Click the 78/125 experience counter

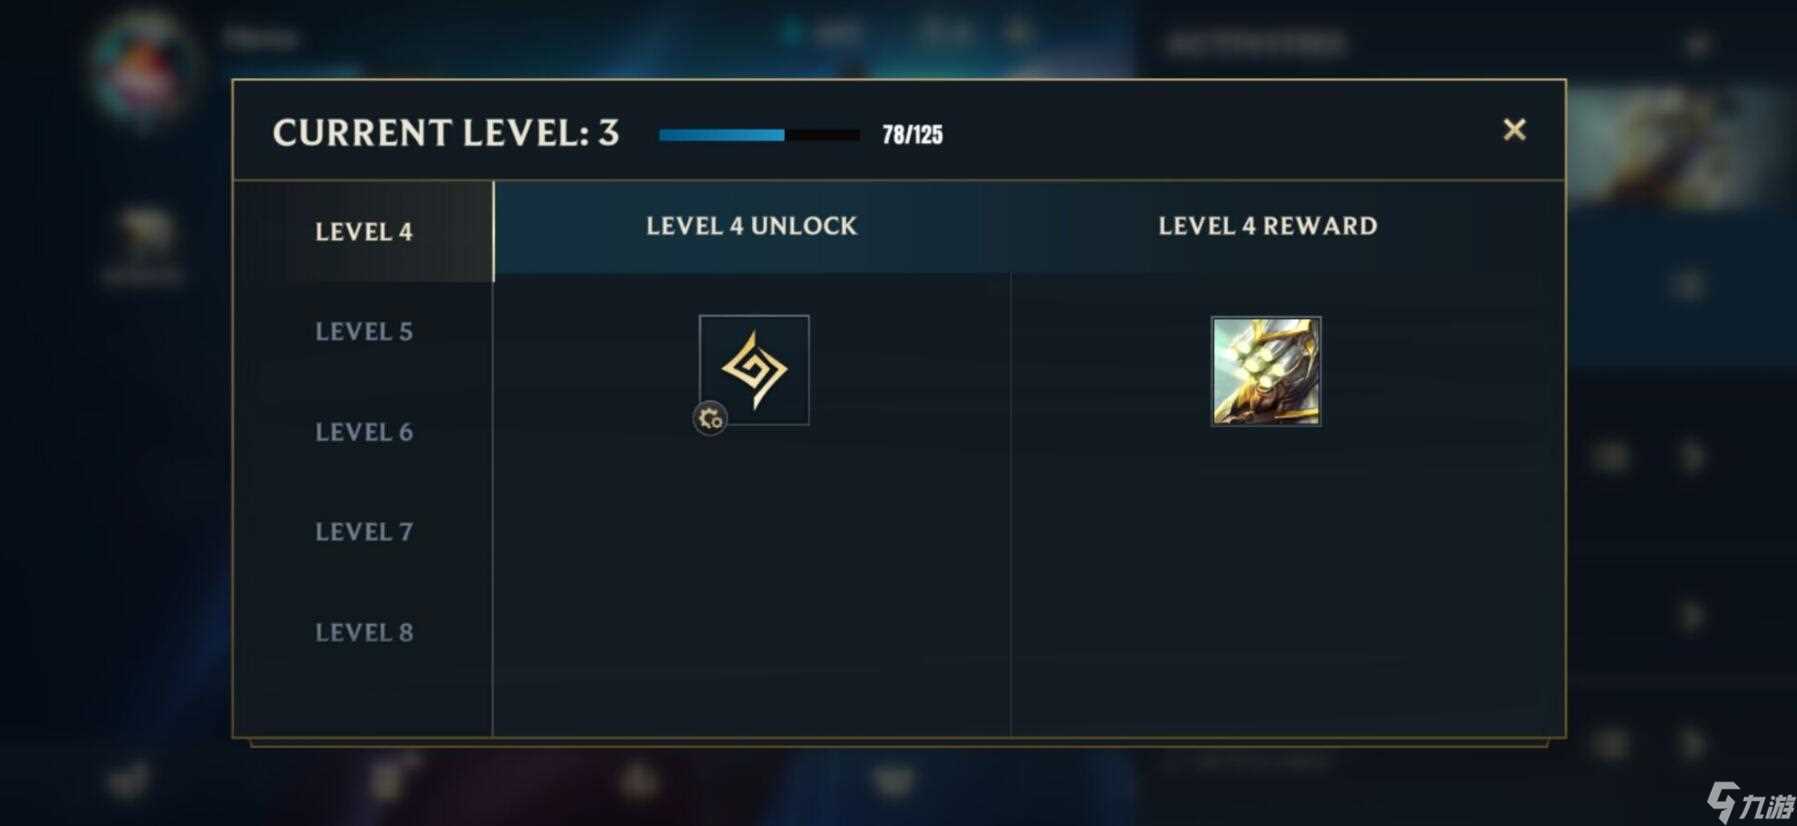(912, 135)
